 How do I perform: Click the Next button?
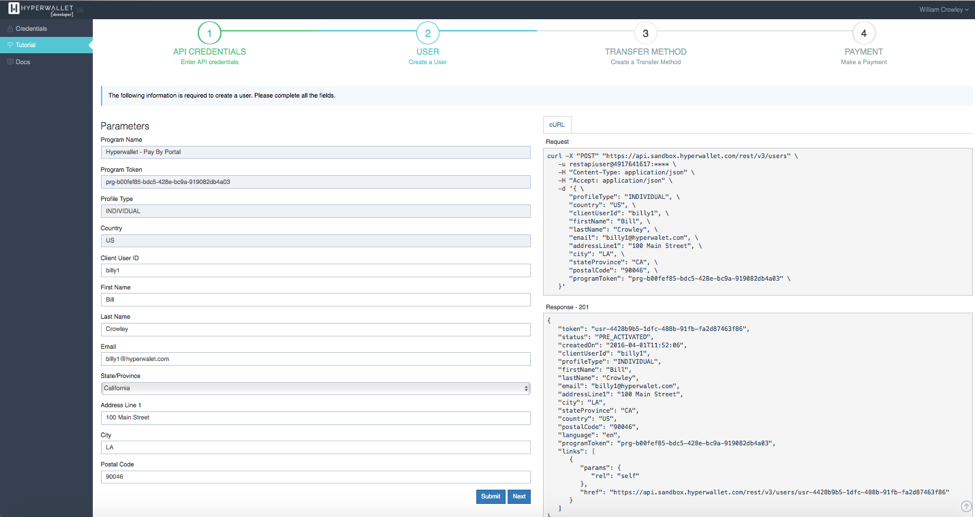click(519, 496)
